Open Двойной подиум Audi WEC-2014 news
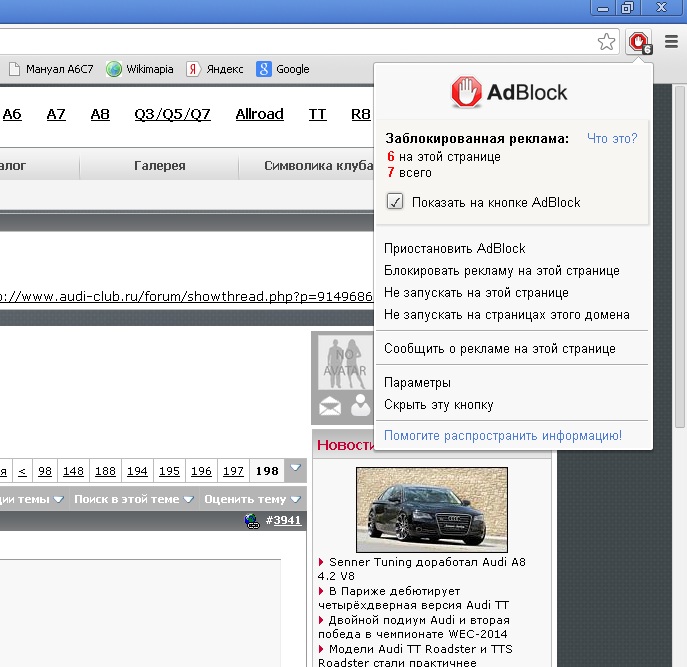Viewport: 687px width, 667px height. 414,627
